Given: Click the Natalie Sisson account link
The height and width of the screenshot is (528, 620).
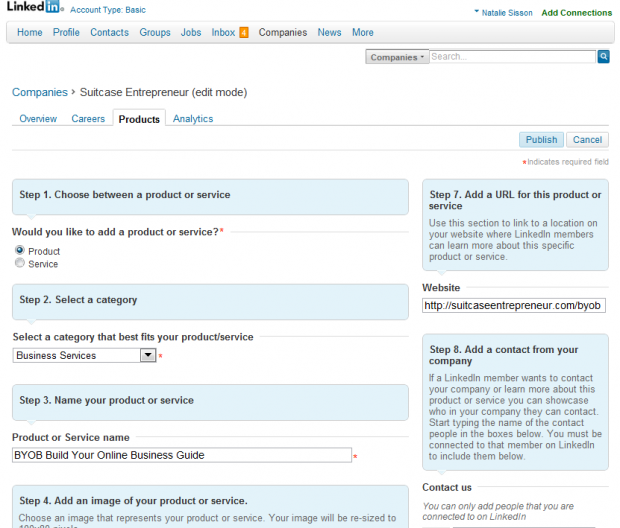Looking at the screenshot, I should point(507,13).
